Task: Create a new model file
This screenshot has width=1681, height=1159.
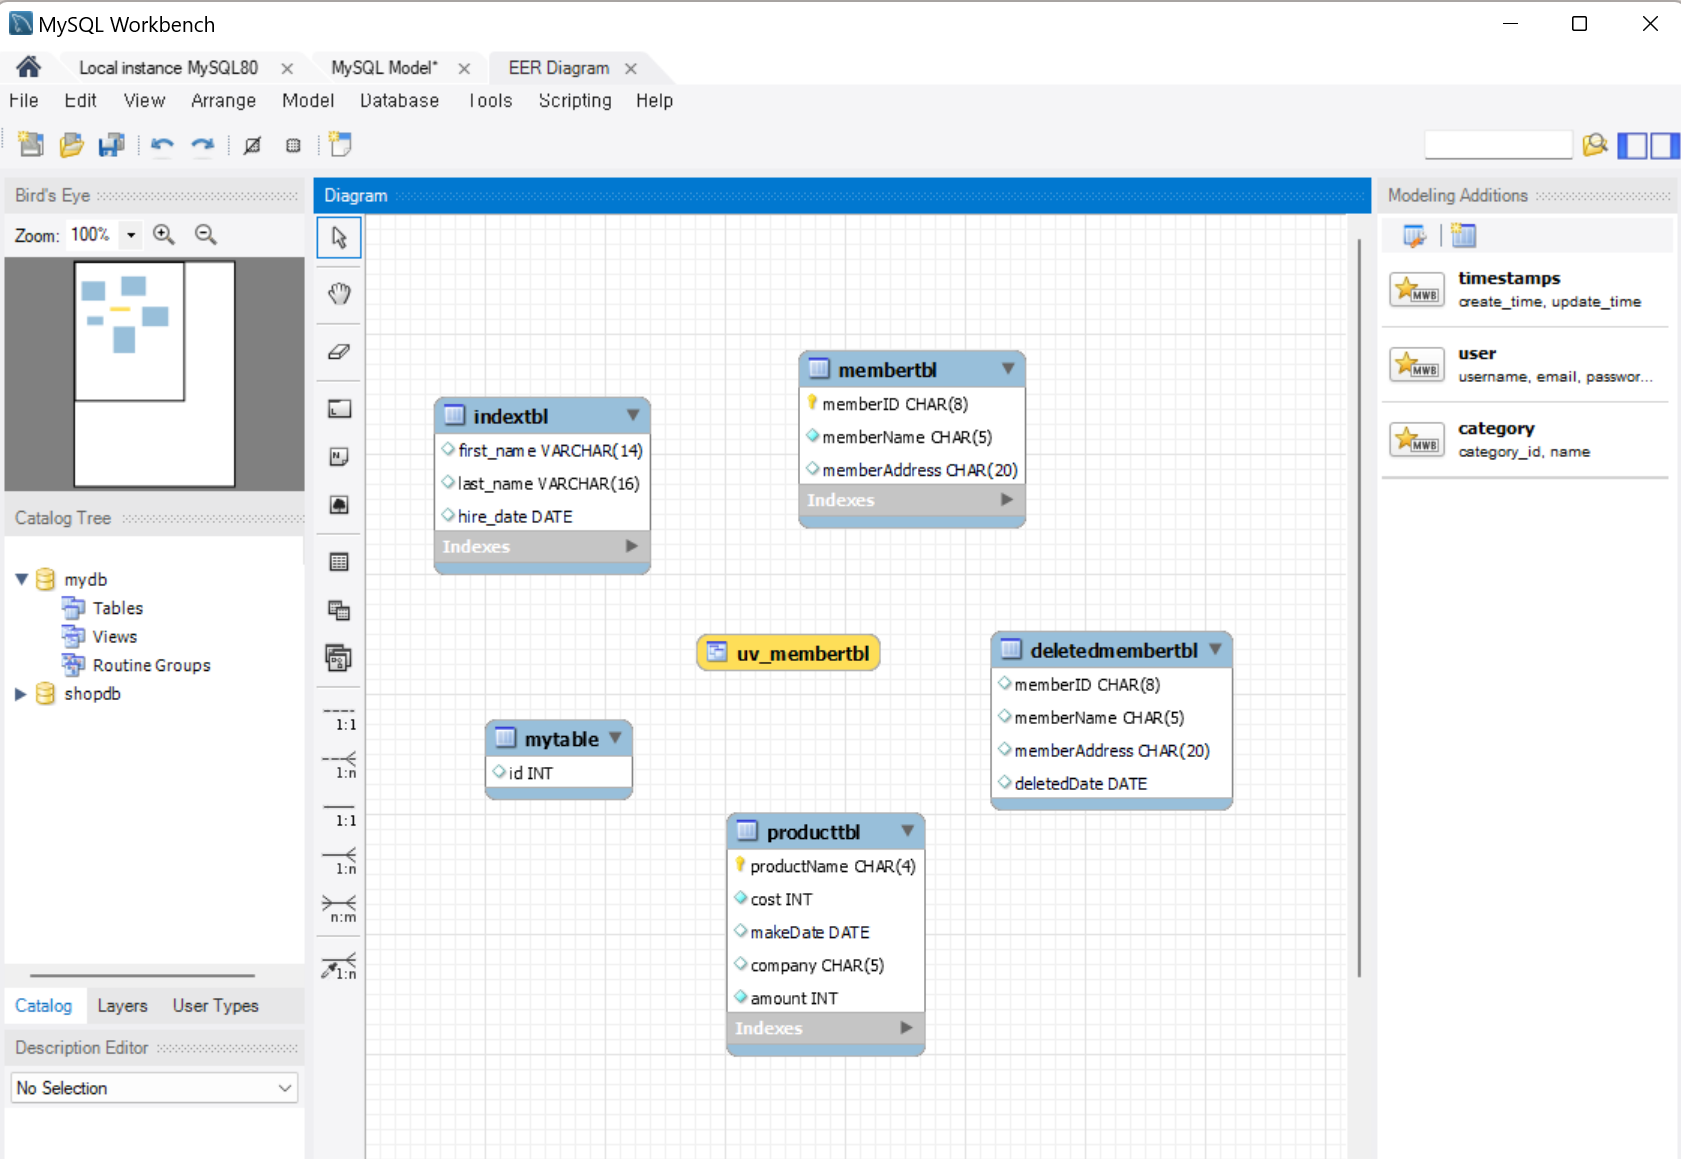Action: [31, 145]
